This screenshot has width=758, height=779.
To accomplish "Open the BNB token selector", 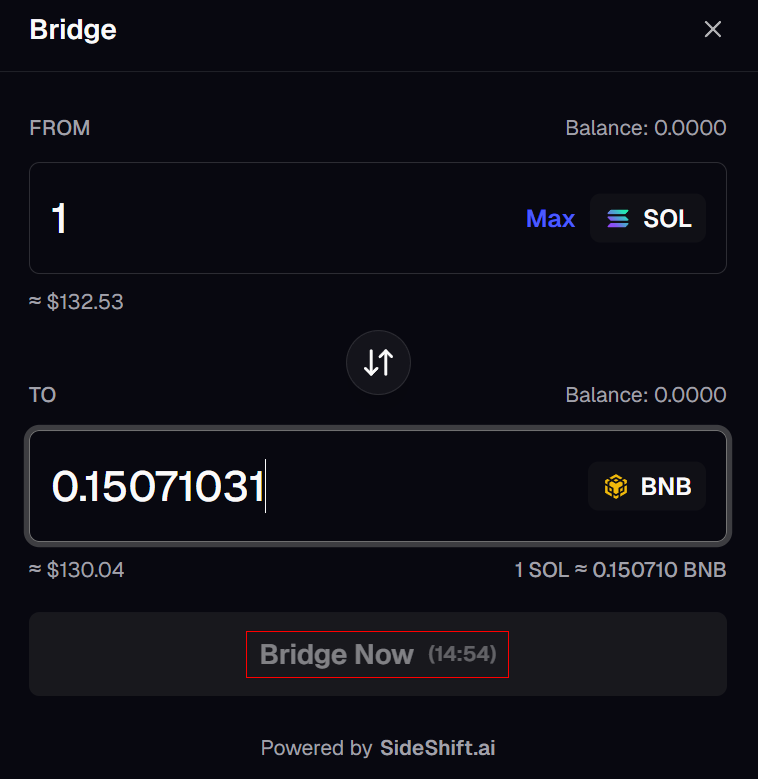I will (x=647, y=487).
